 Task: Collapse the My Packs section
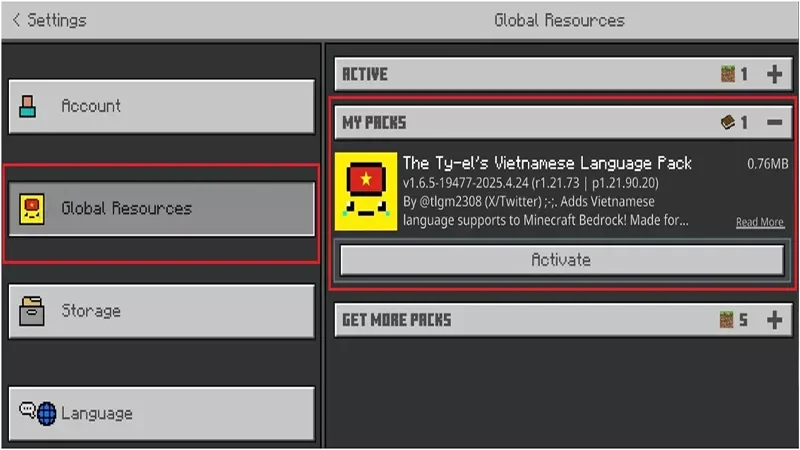[x=774, y=122]
